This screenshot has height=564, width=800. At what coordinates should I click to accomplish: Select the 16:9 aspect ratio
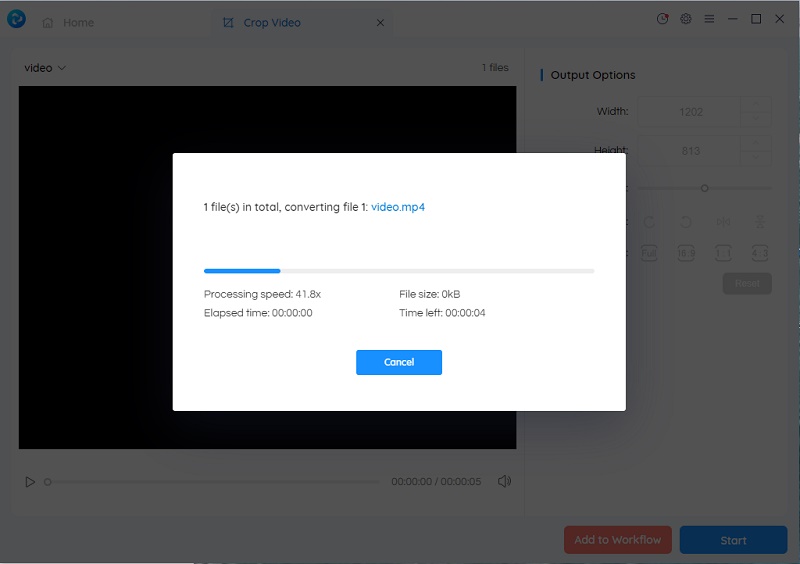686,253
